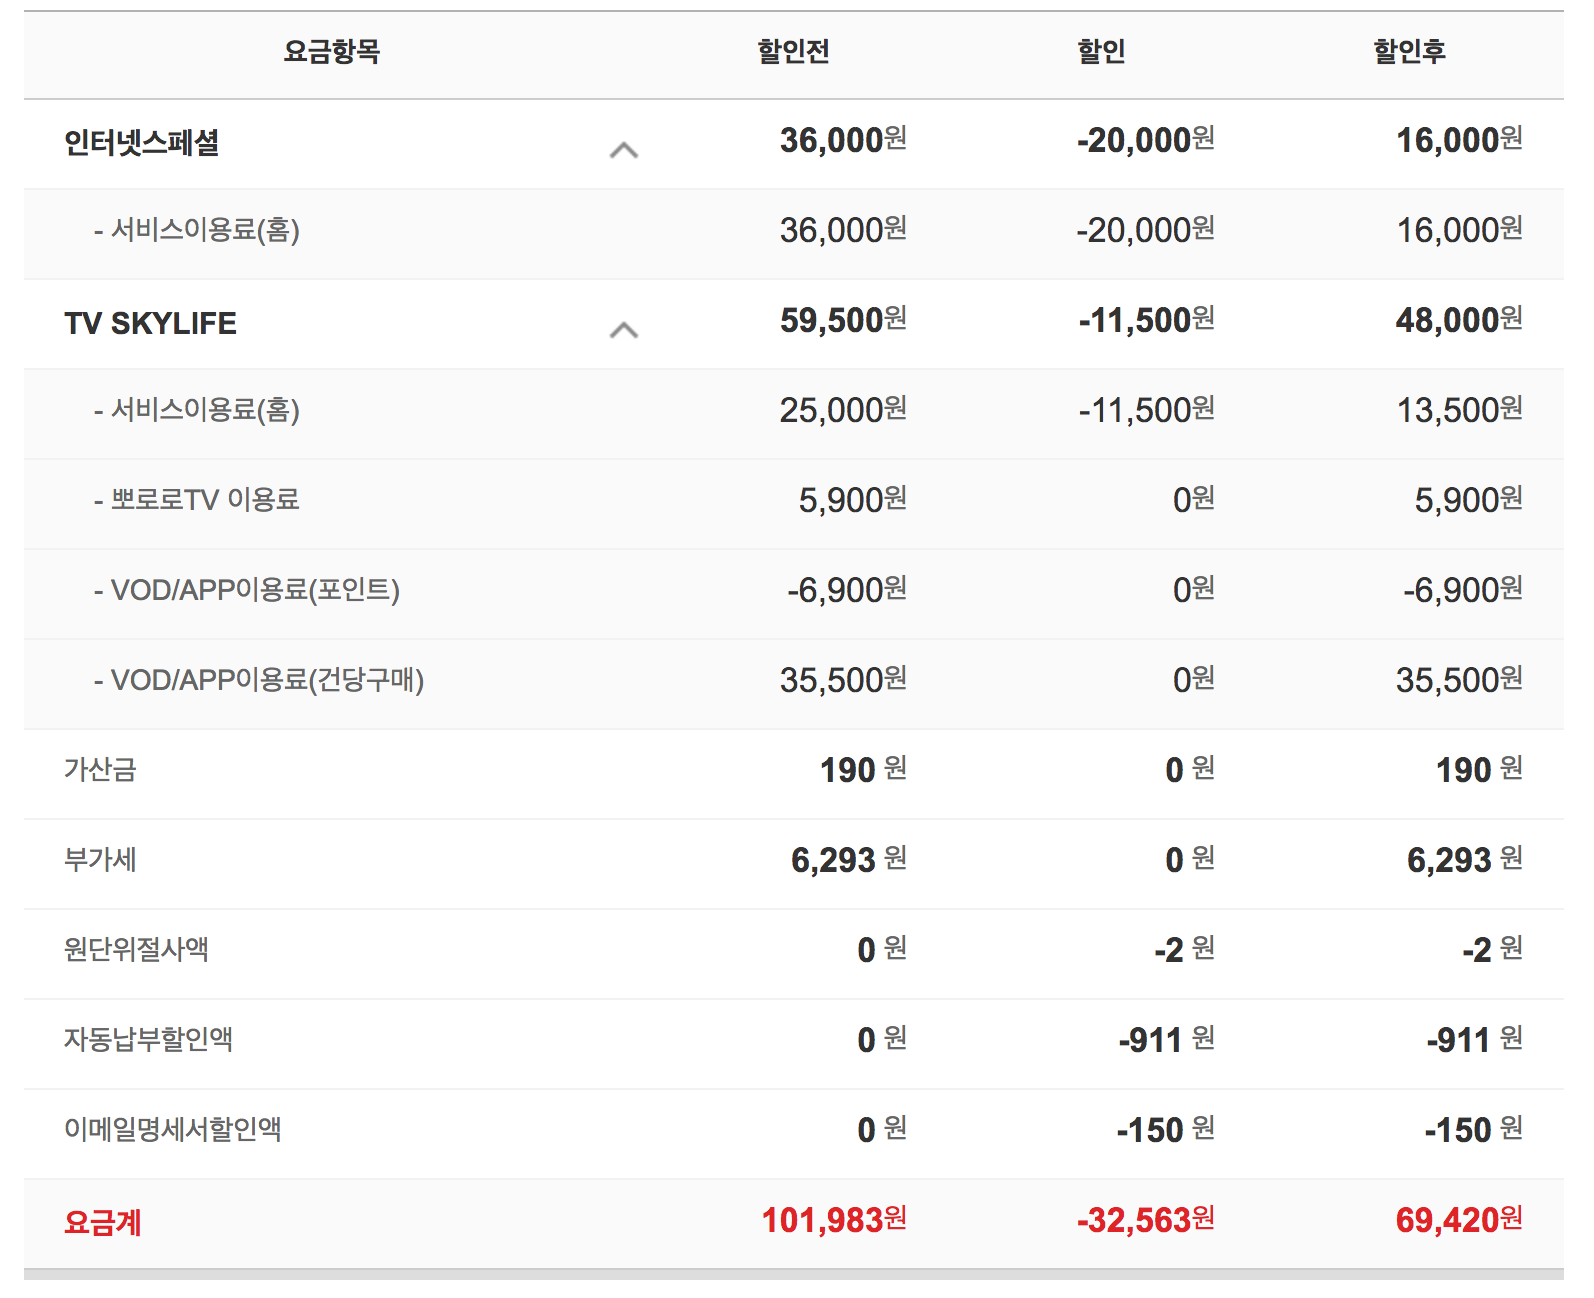Select the 요금항목 column header
Image resolution: width=1594 pixels, height=1298 pixels.
[x=331, y=52]
